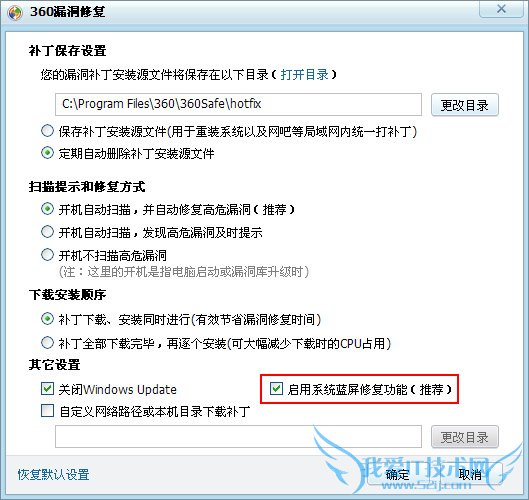Choose 开机自动扫描并自动修复高危漏洞 option
Screen dimensions: 529x500
click(47, 209)
